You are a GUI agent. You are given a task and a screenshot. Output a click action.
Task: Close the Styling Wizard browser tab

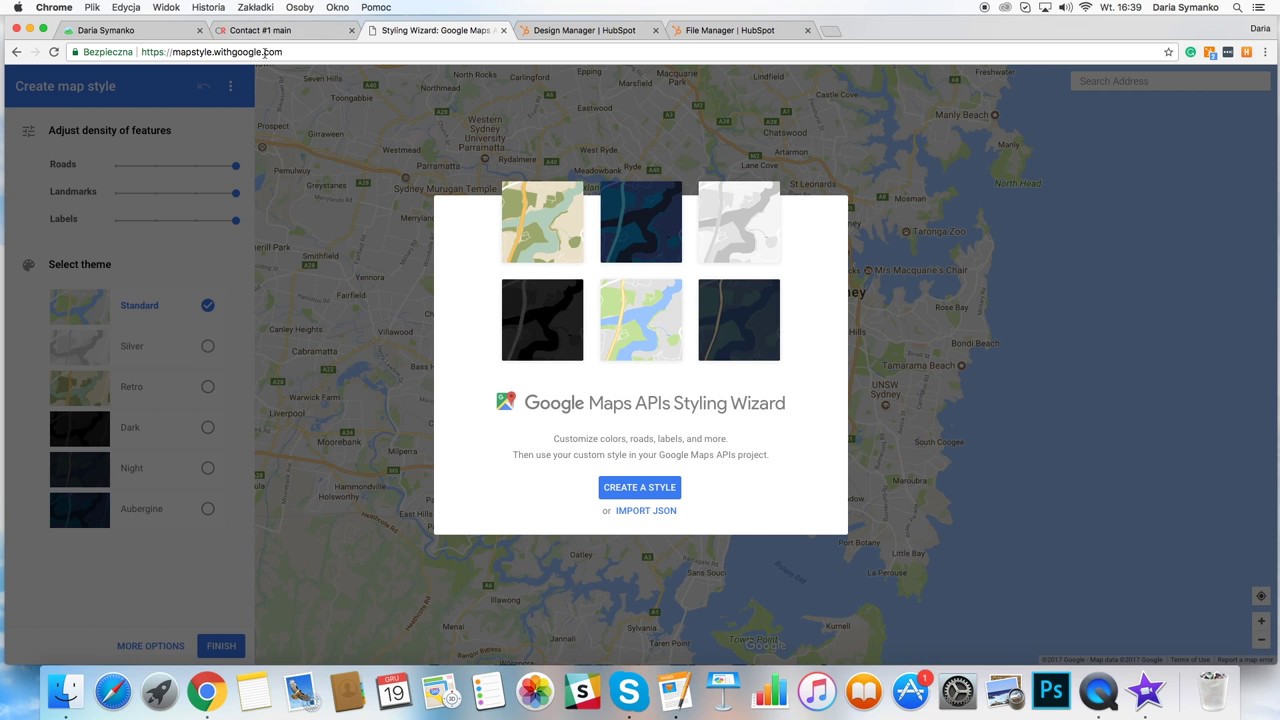click(x=503, y=30)
